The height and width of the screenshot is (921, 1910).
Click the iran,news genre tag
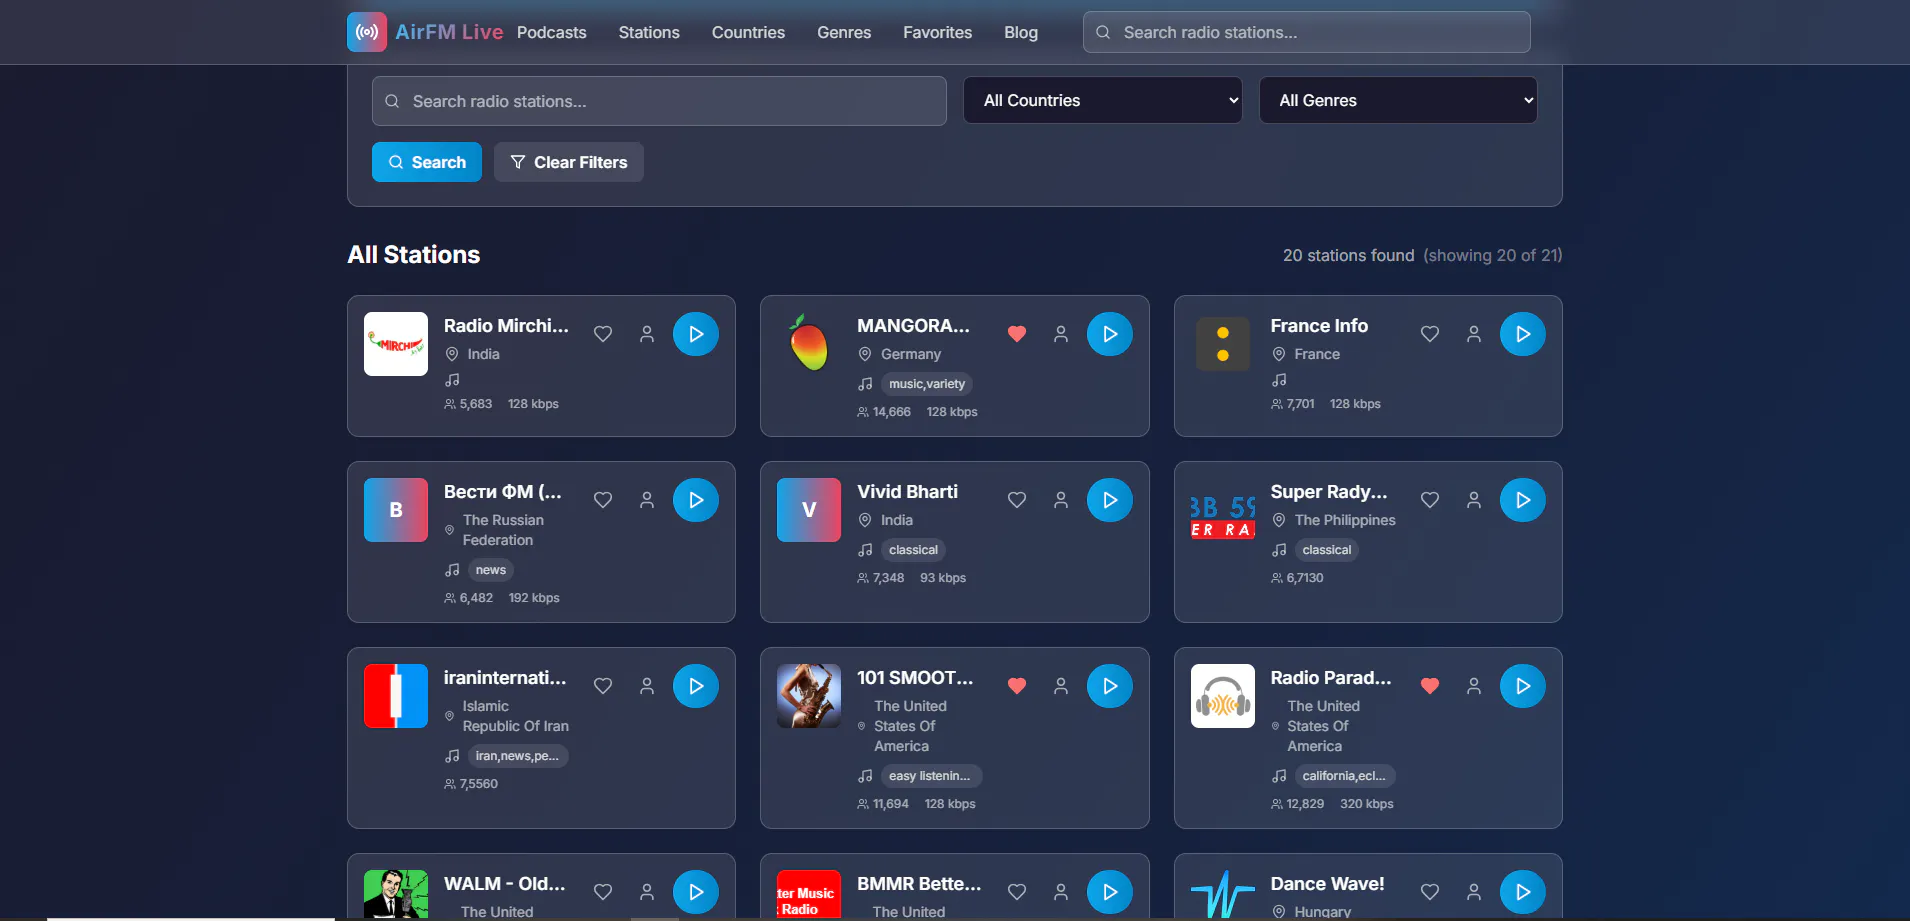518,756
